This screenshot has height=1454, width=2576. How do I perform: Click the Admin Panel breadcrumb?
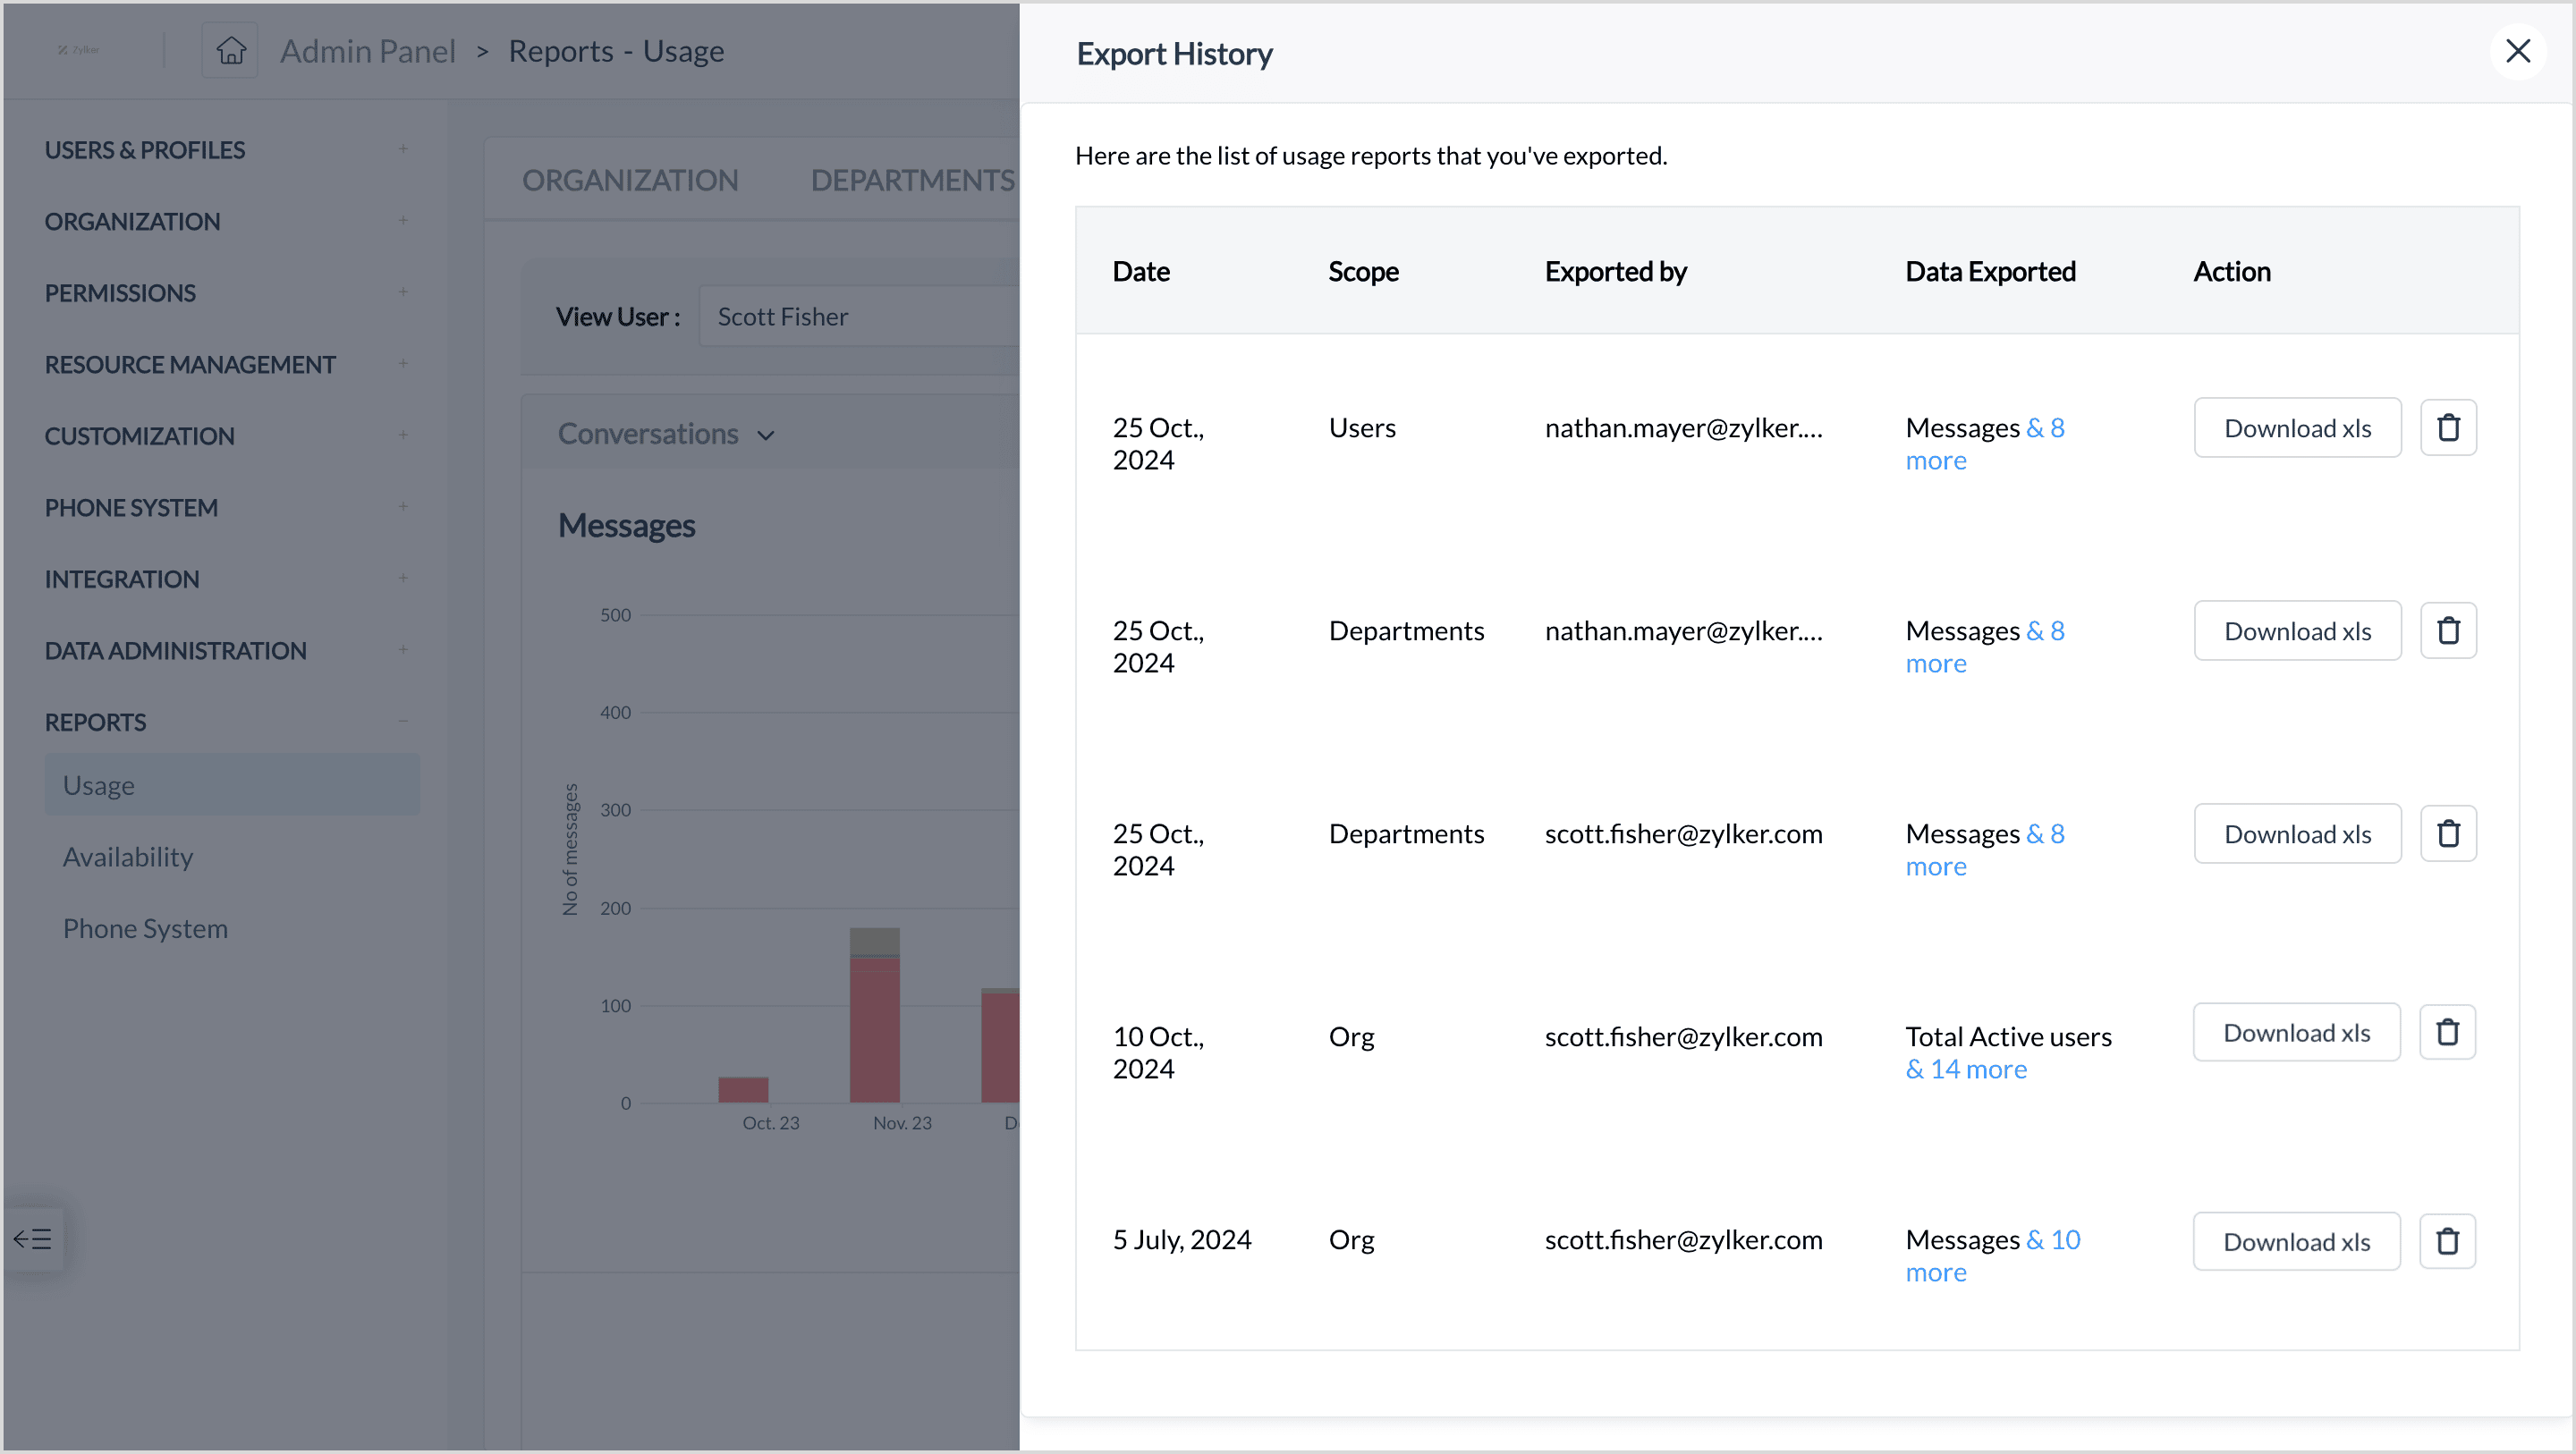pos(367,51)
